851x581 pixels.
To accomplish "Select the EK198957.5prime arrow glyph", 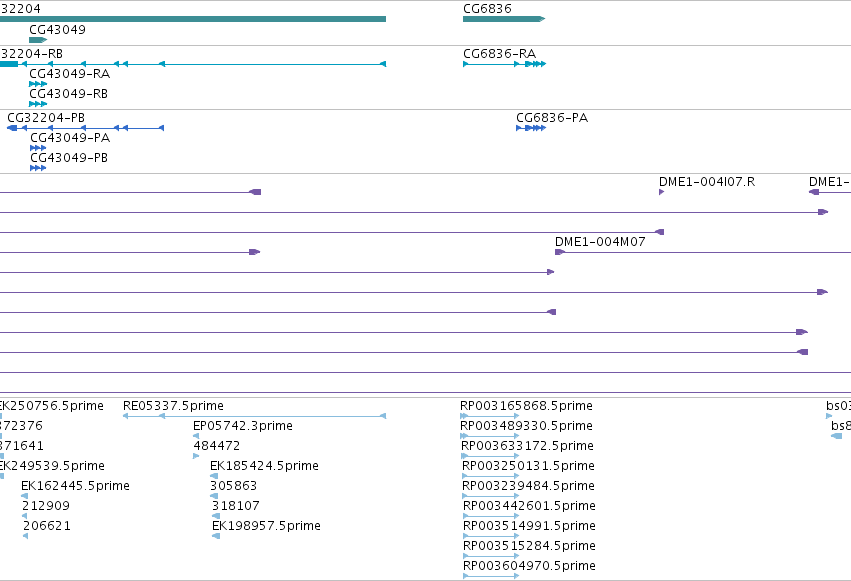I will (x=216, y=536).
